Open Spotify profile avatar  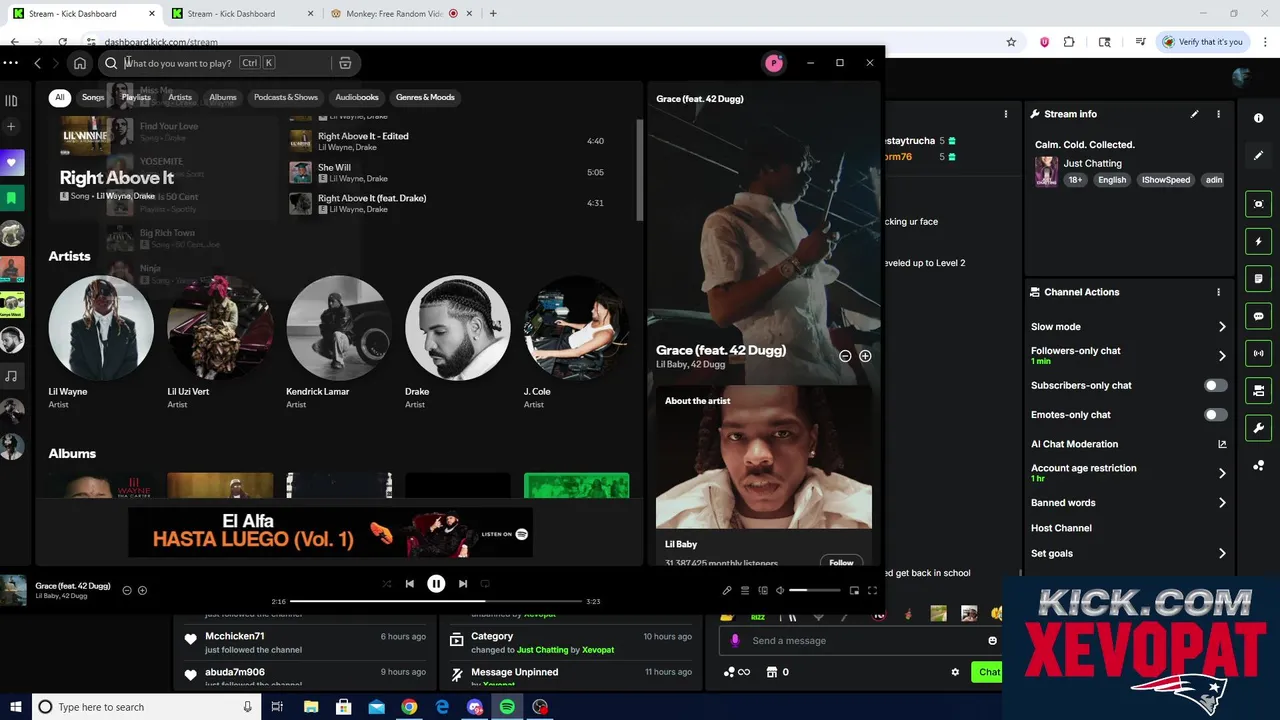(x=774, y=63)
